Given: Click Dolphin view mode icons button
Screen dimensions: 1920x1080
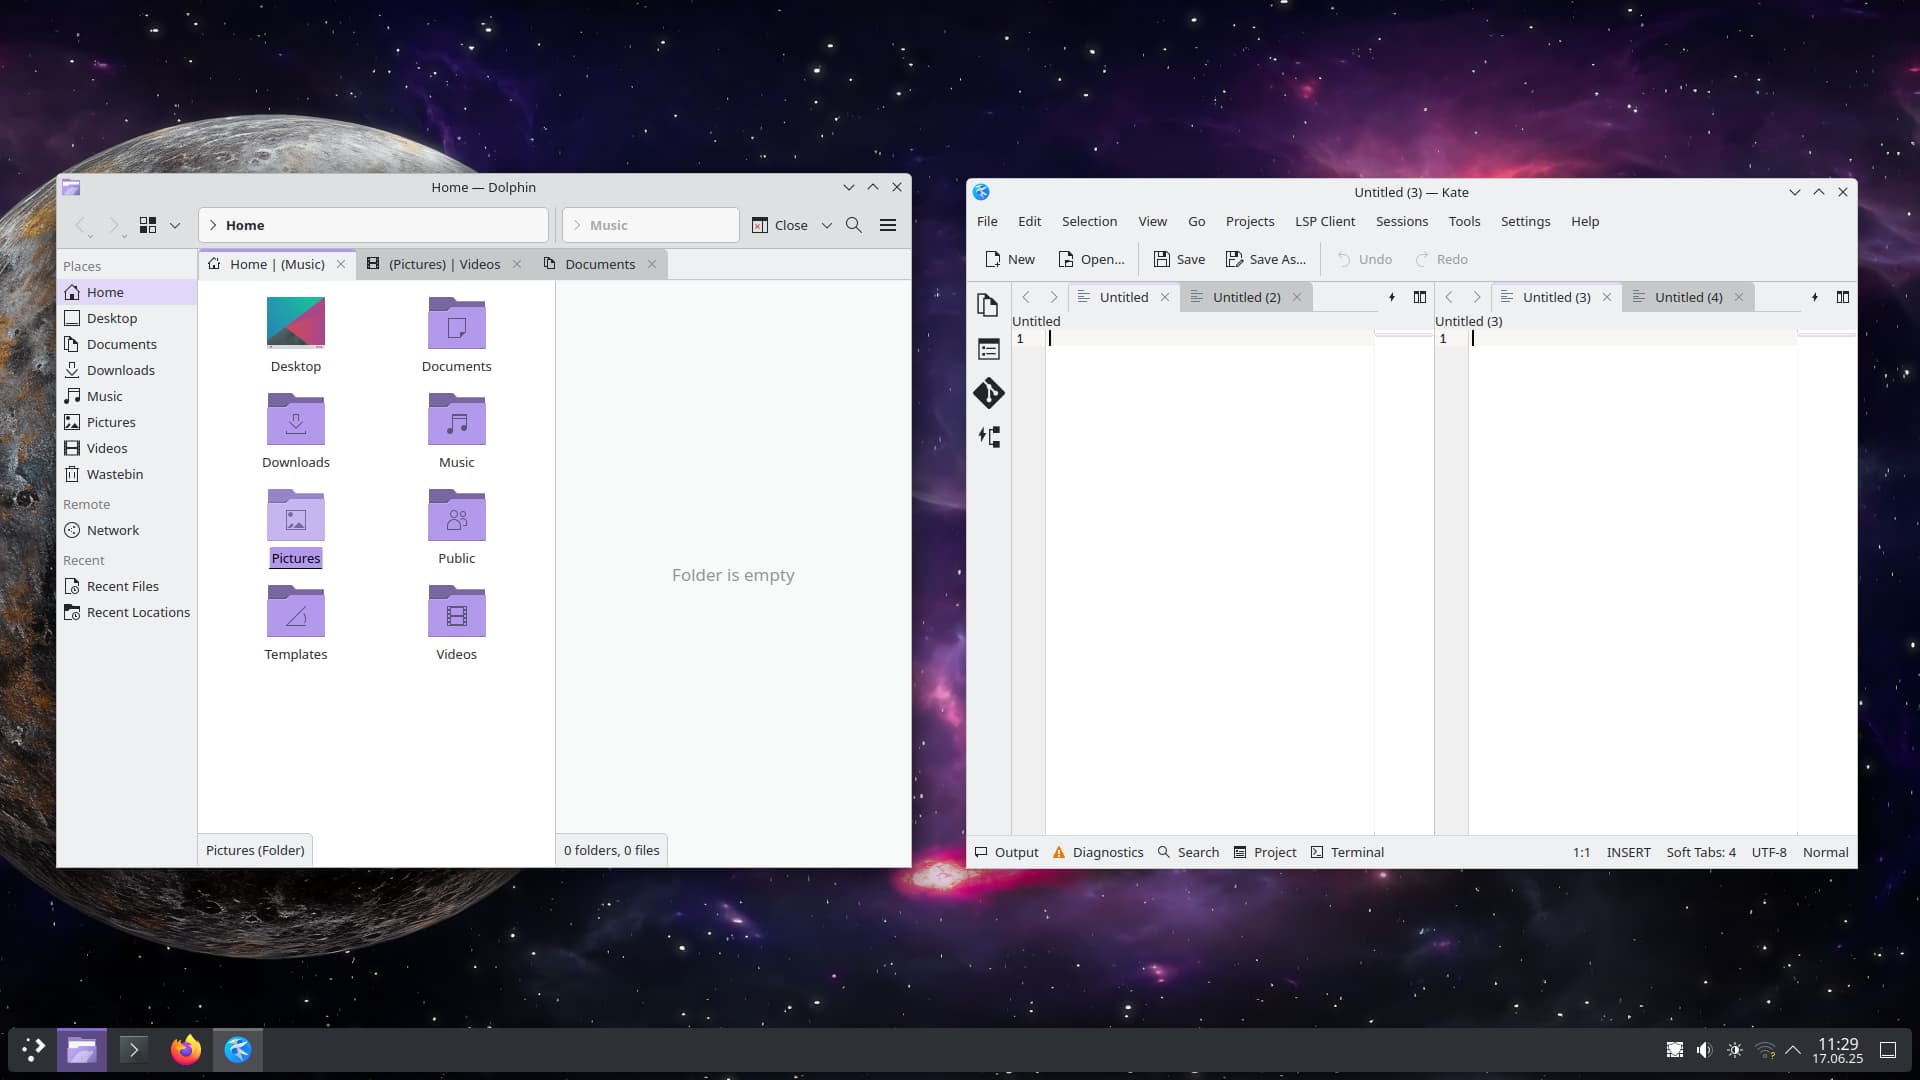Looking at the screenshot, I should [x=148, y=225].
